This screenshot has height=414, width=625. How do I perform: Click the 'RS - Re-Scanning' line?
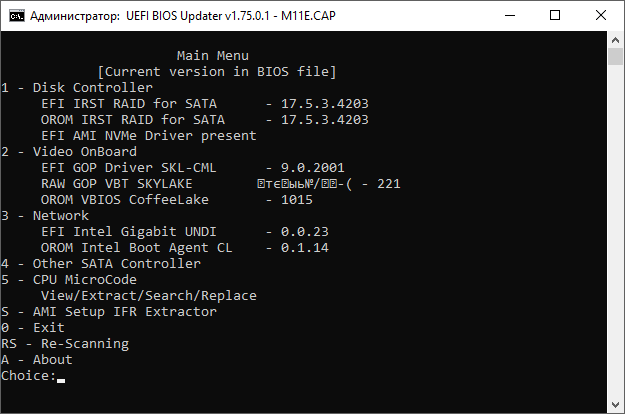pos(65,343)
